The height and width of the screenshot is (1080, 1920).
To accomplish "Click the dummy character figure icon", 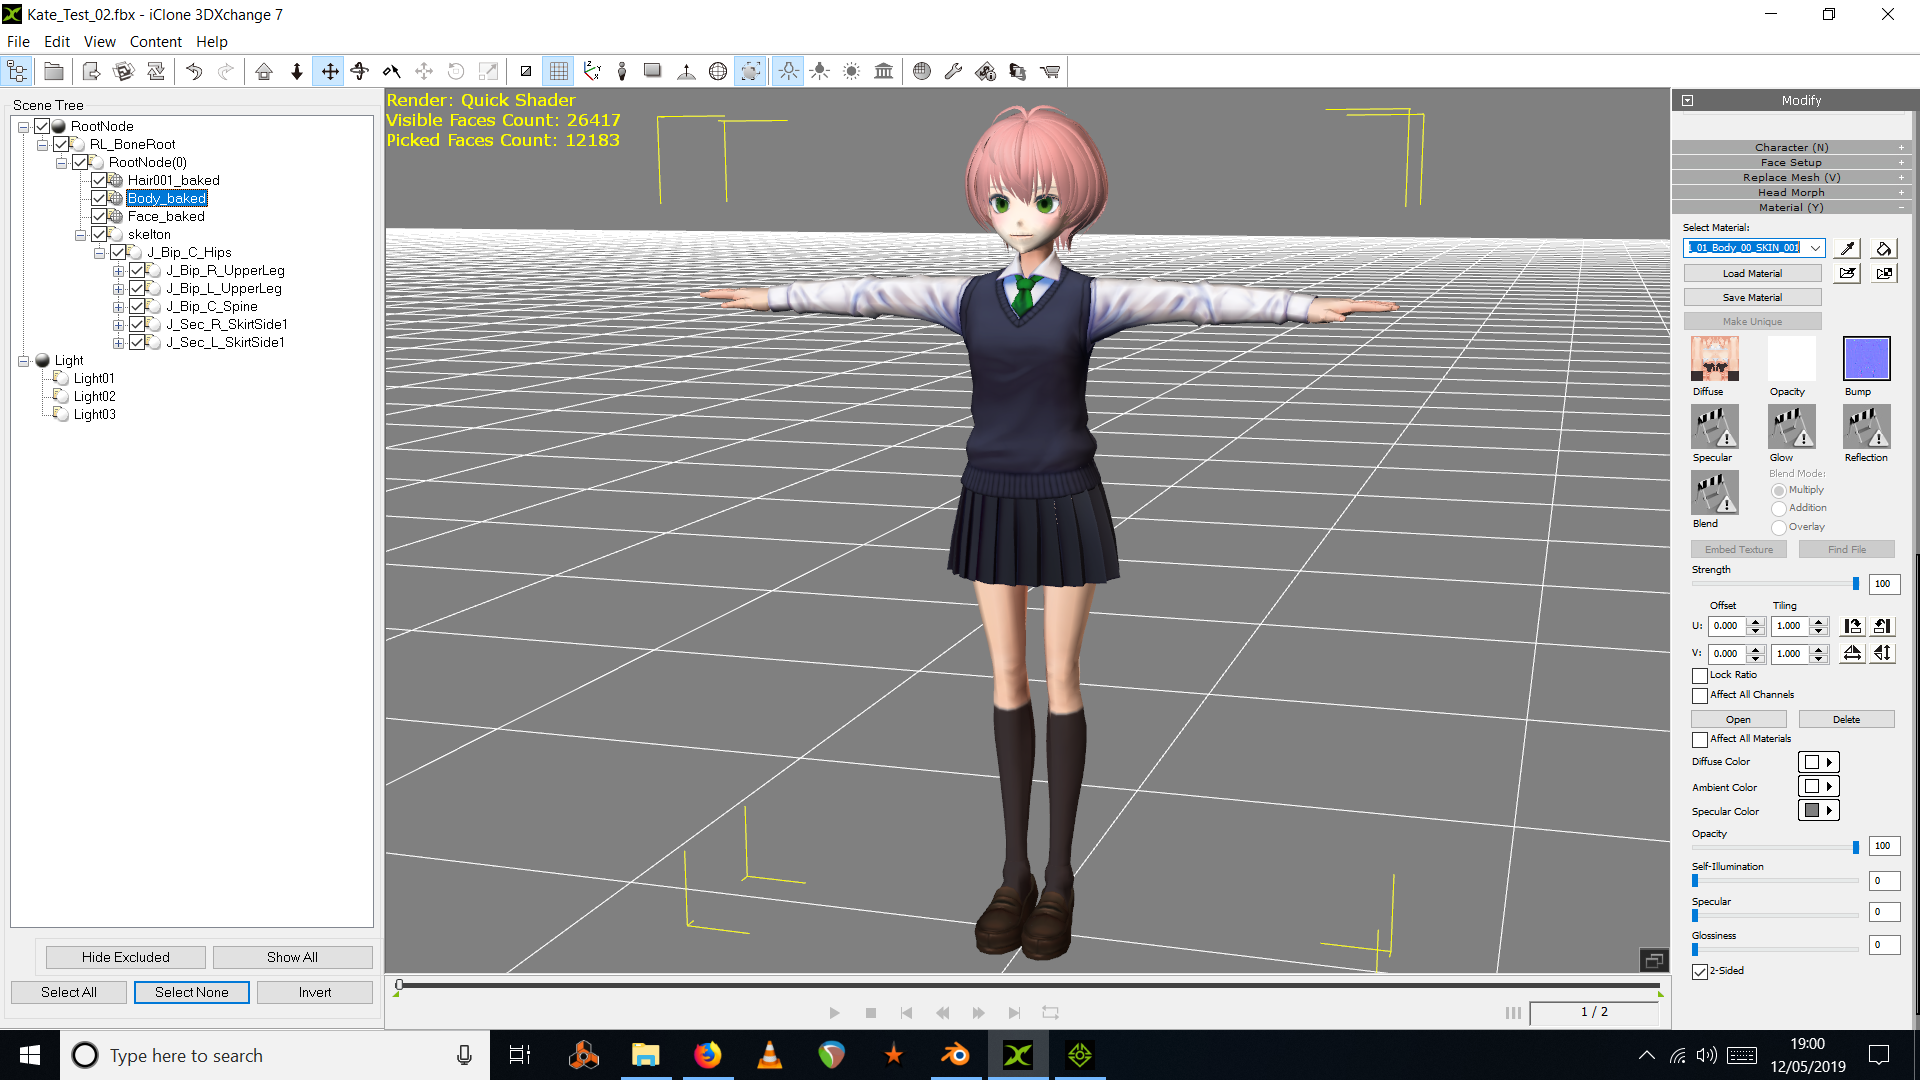I will point(622,71).
